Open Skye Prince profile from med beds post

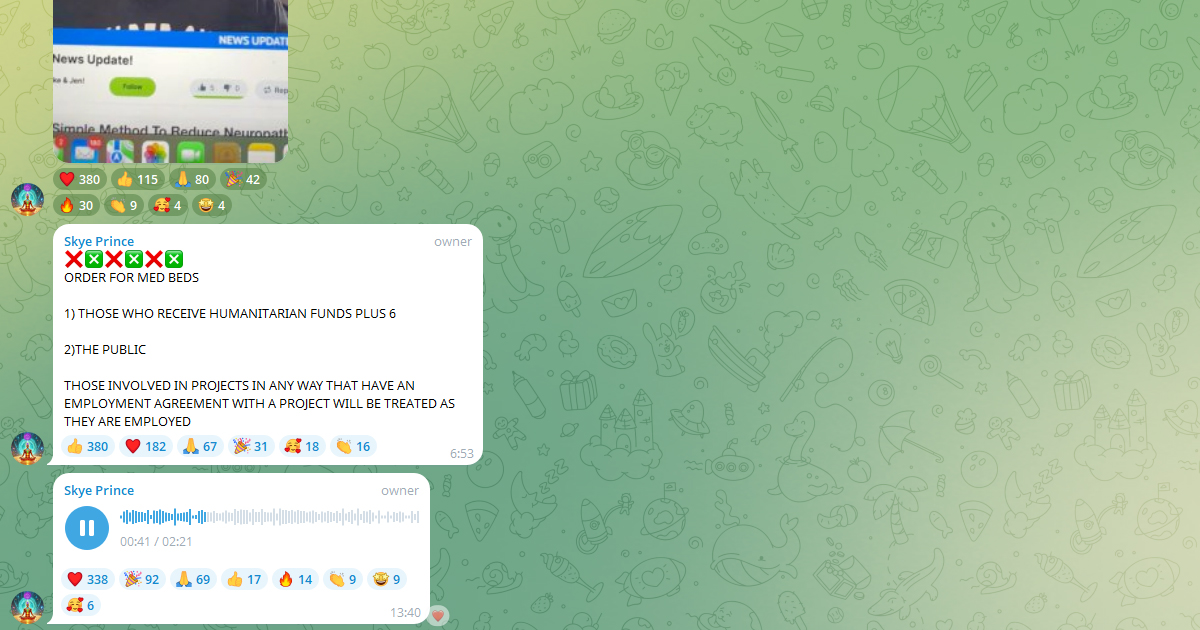[99, 241]
